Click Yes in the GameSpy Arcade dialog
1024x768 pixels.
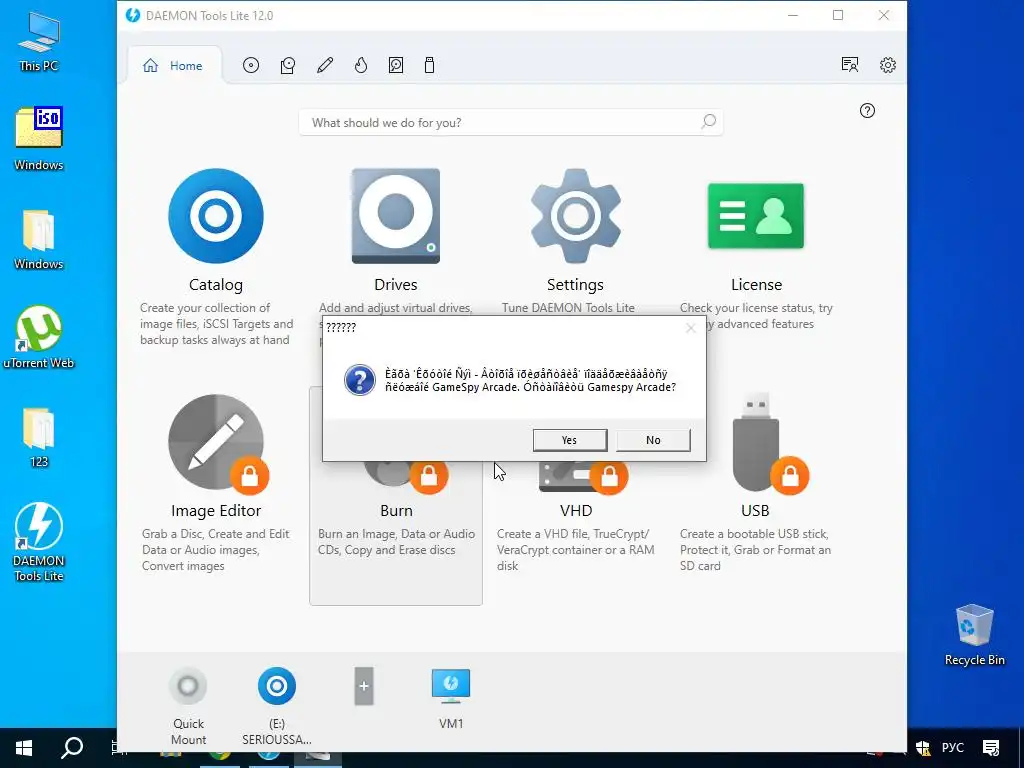click(x=569, y=440)
